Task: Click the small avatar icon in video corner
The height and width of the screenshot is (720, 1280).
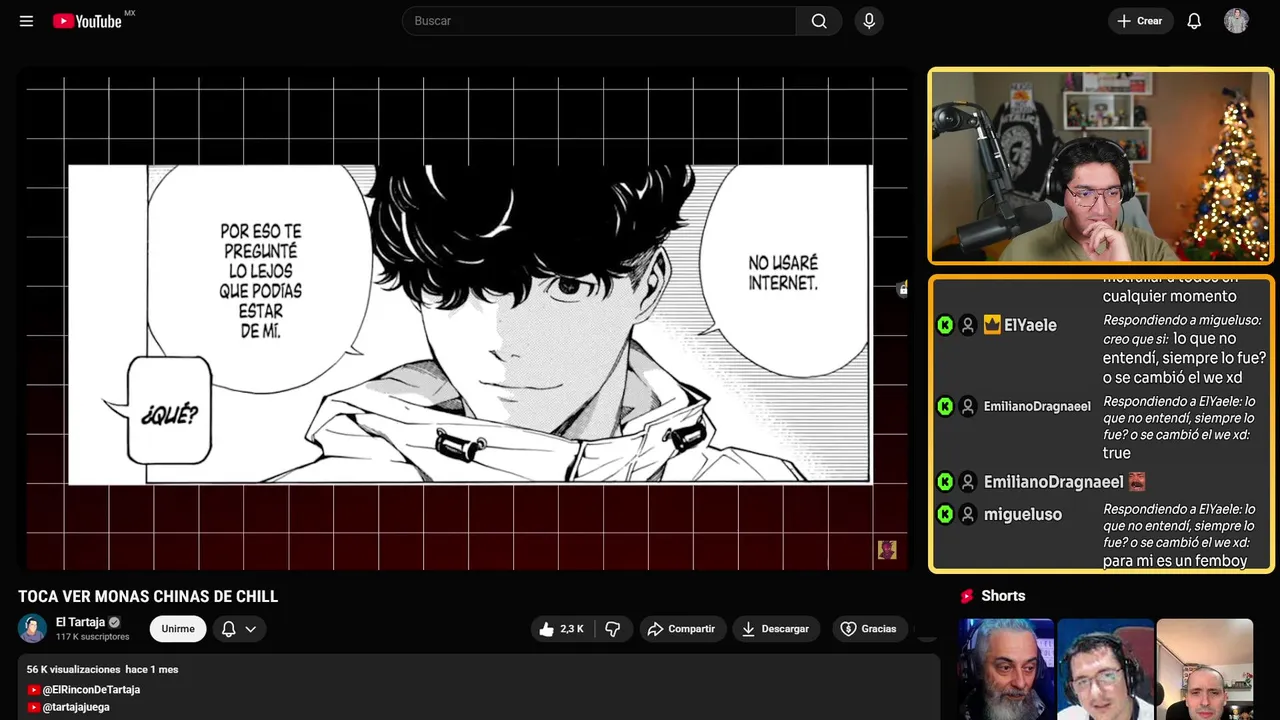Action: [887, 550]
